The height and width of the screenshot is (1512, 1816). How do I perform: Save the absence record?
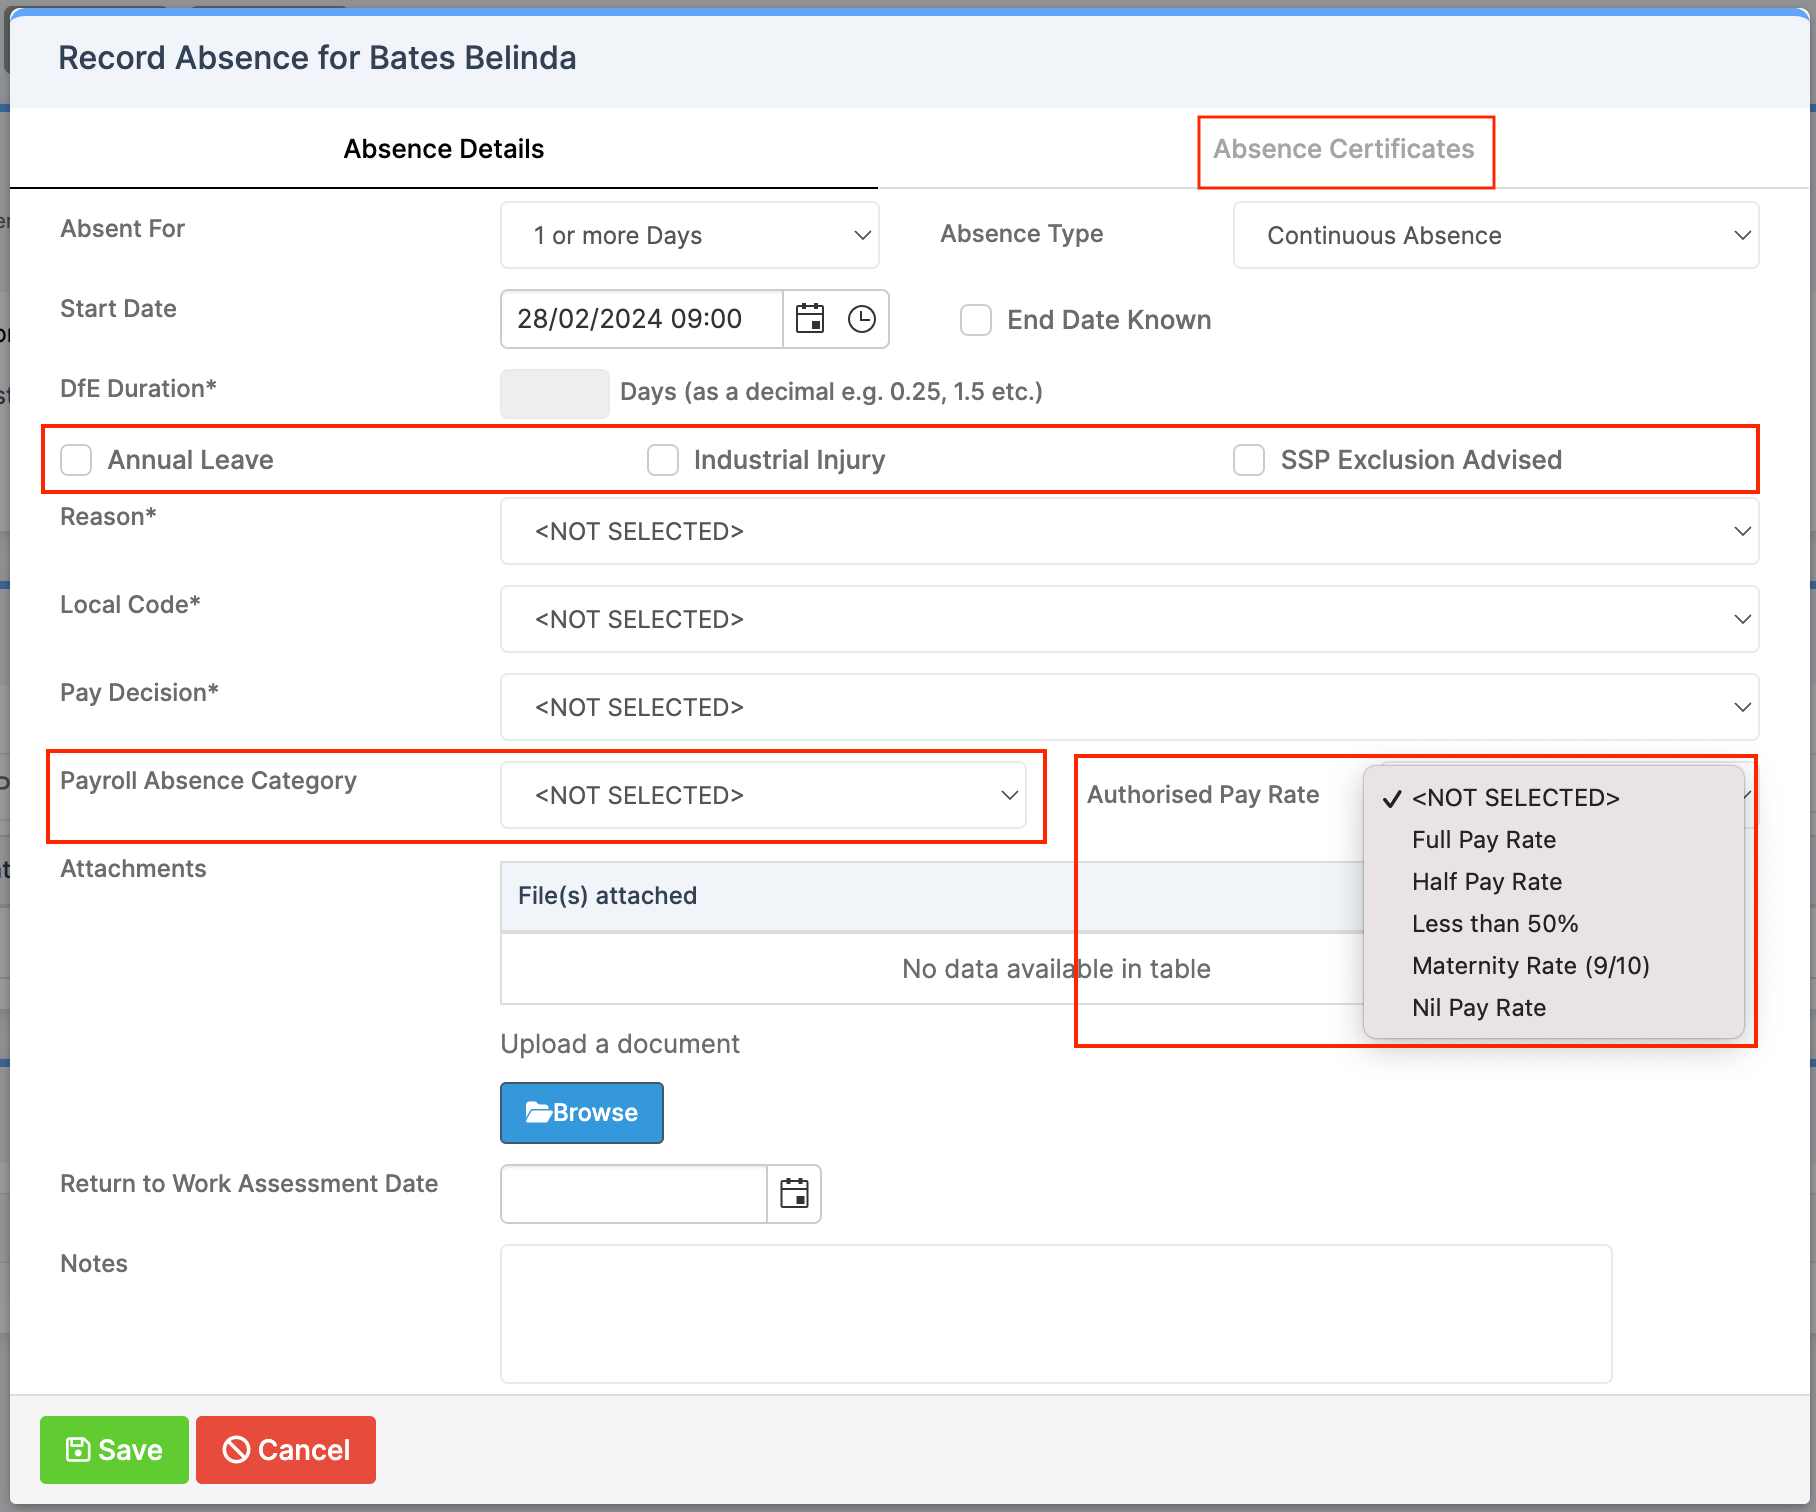click(113, 1450)
